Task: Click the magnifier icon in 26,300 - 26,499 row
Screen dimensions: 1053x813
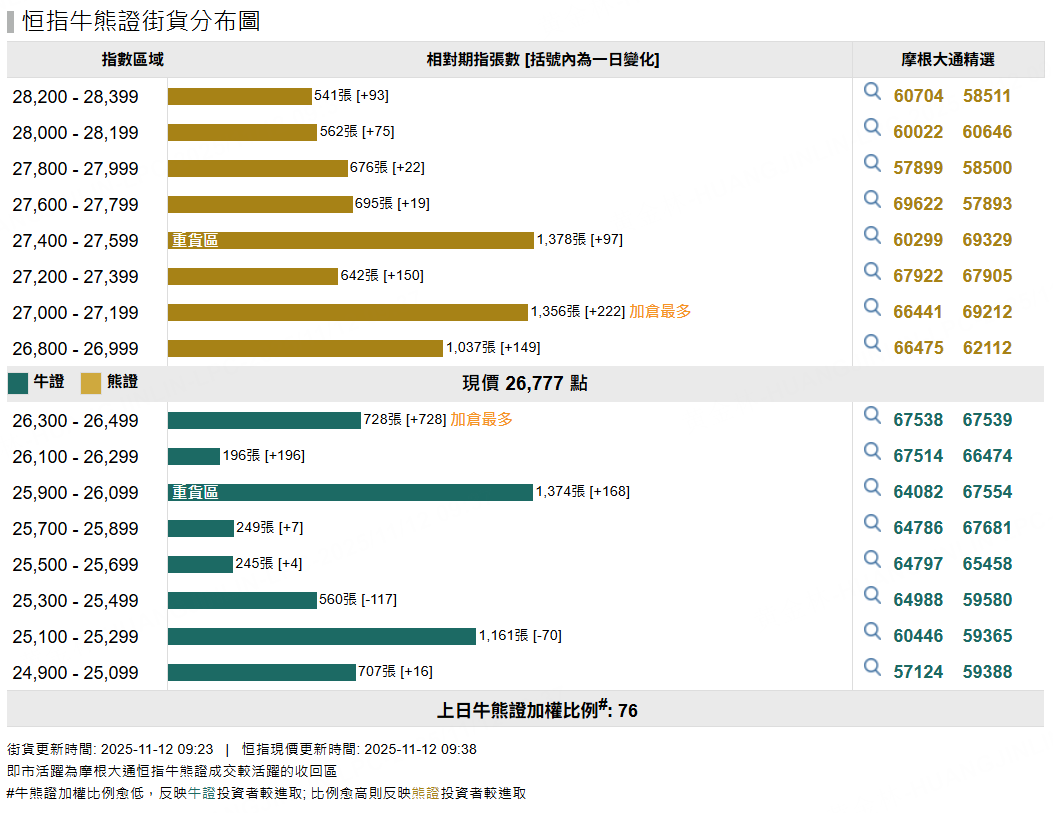Action: tap(872, 415)
